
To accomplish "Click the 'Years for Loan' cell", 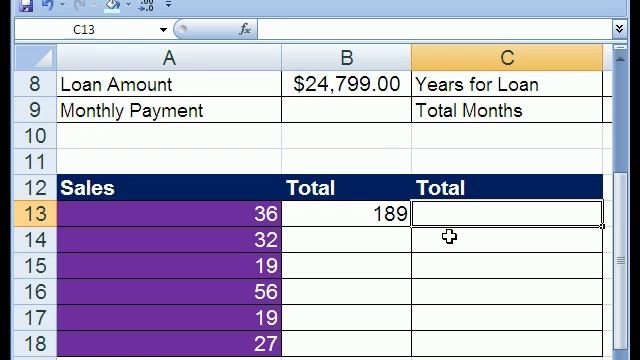I will (507, 84).
